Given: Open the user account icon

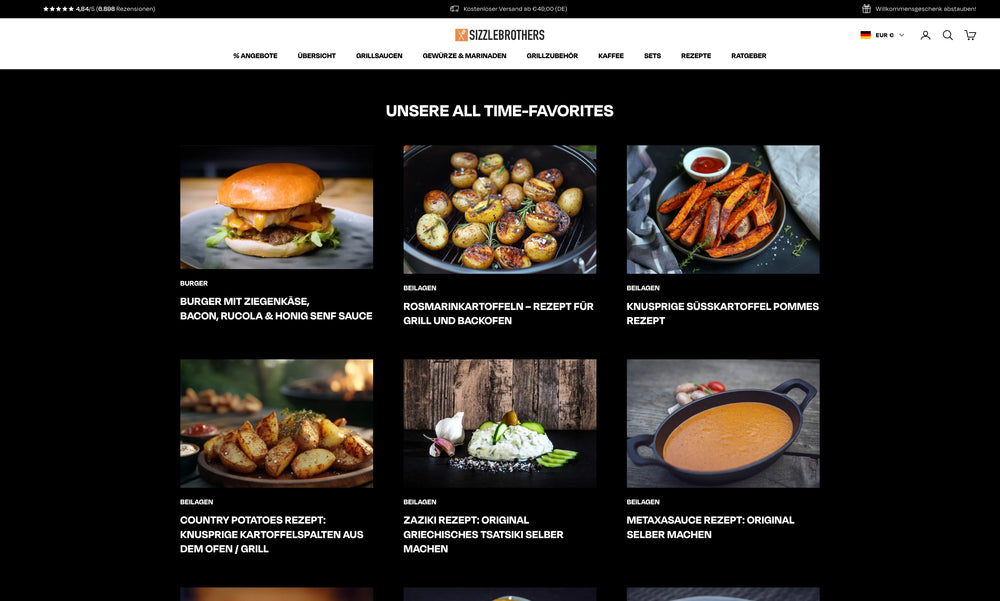Looking at the screenshot, I should (x=925, y=35).
